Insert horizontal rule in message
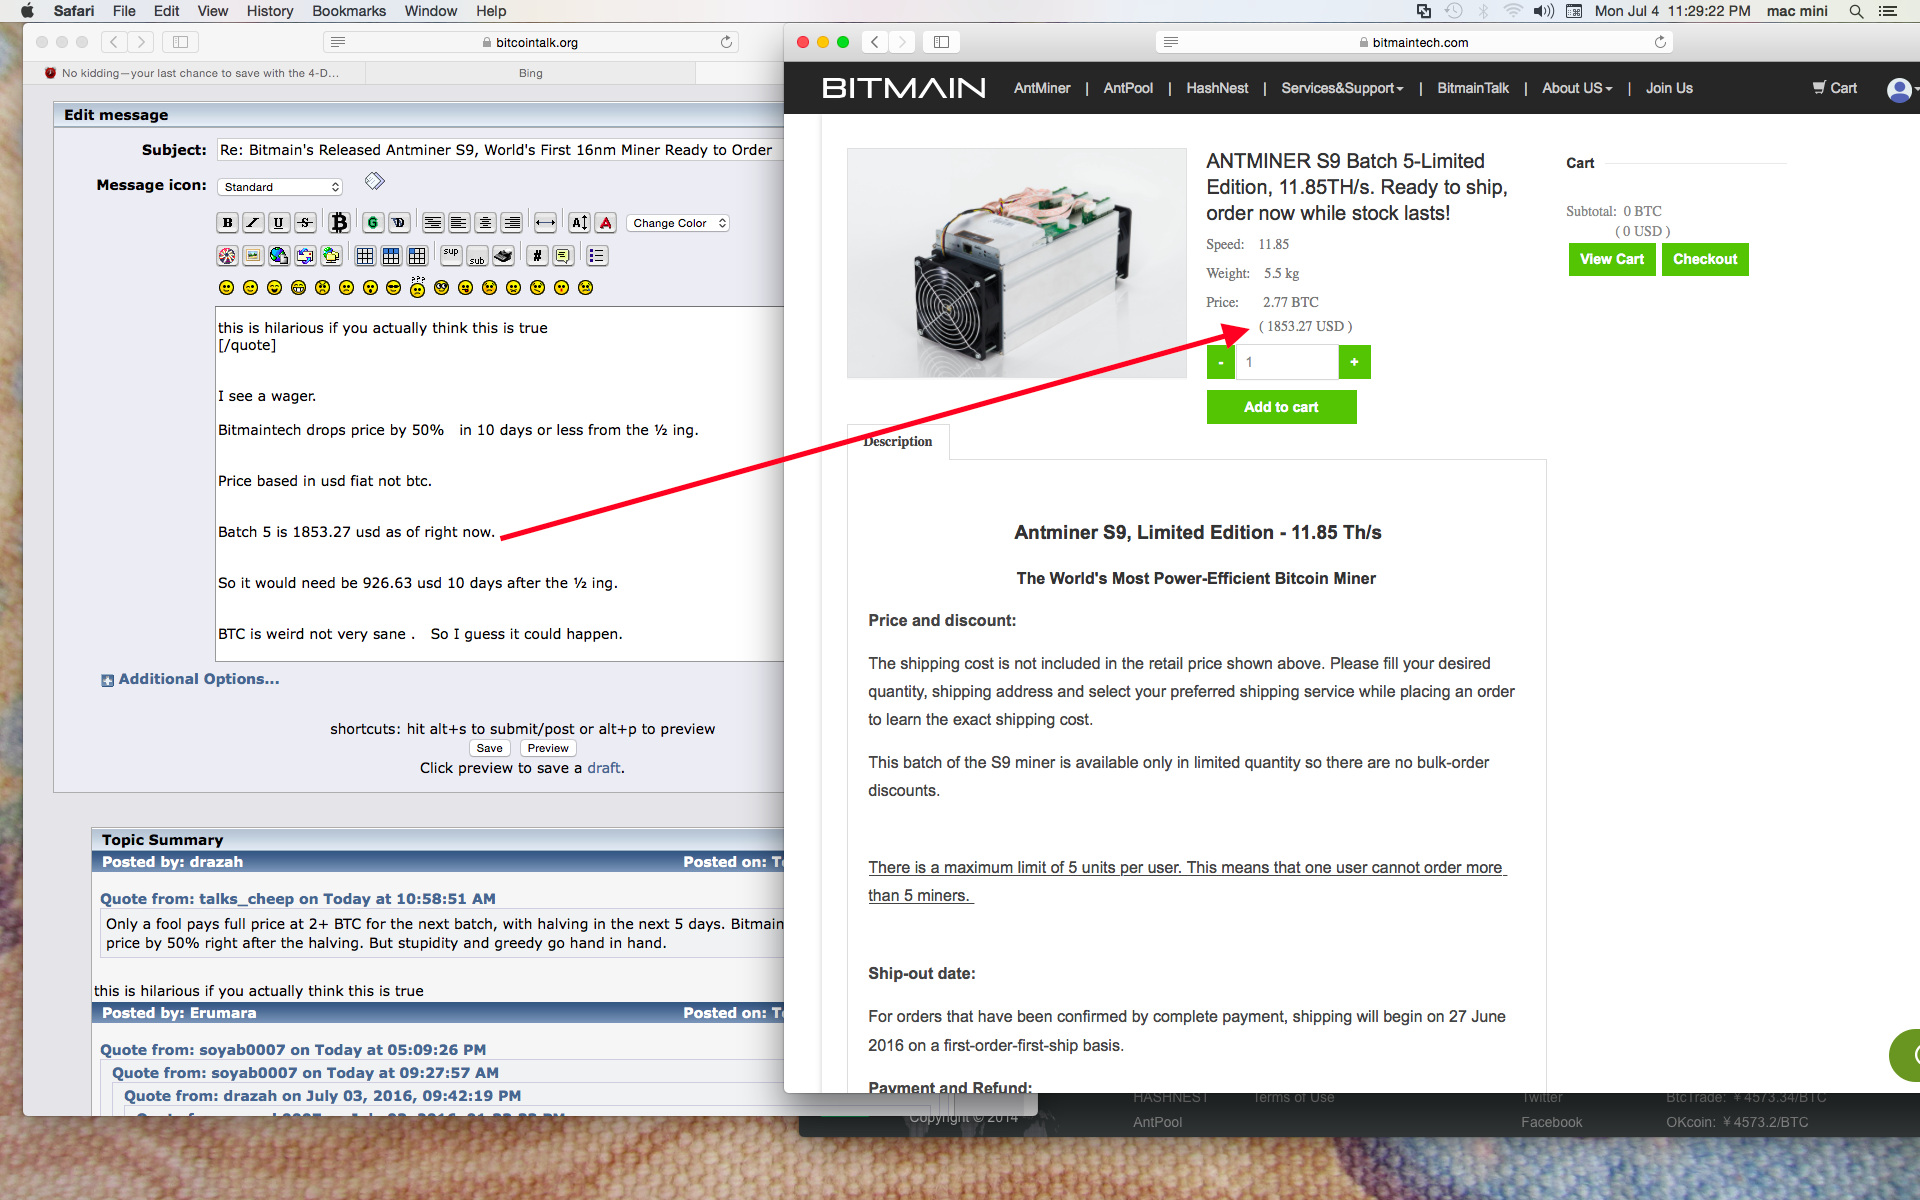The width and height of the screenshot is (1920, 1200). tap(545, 223)
